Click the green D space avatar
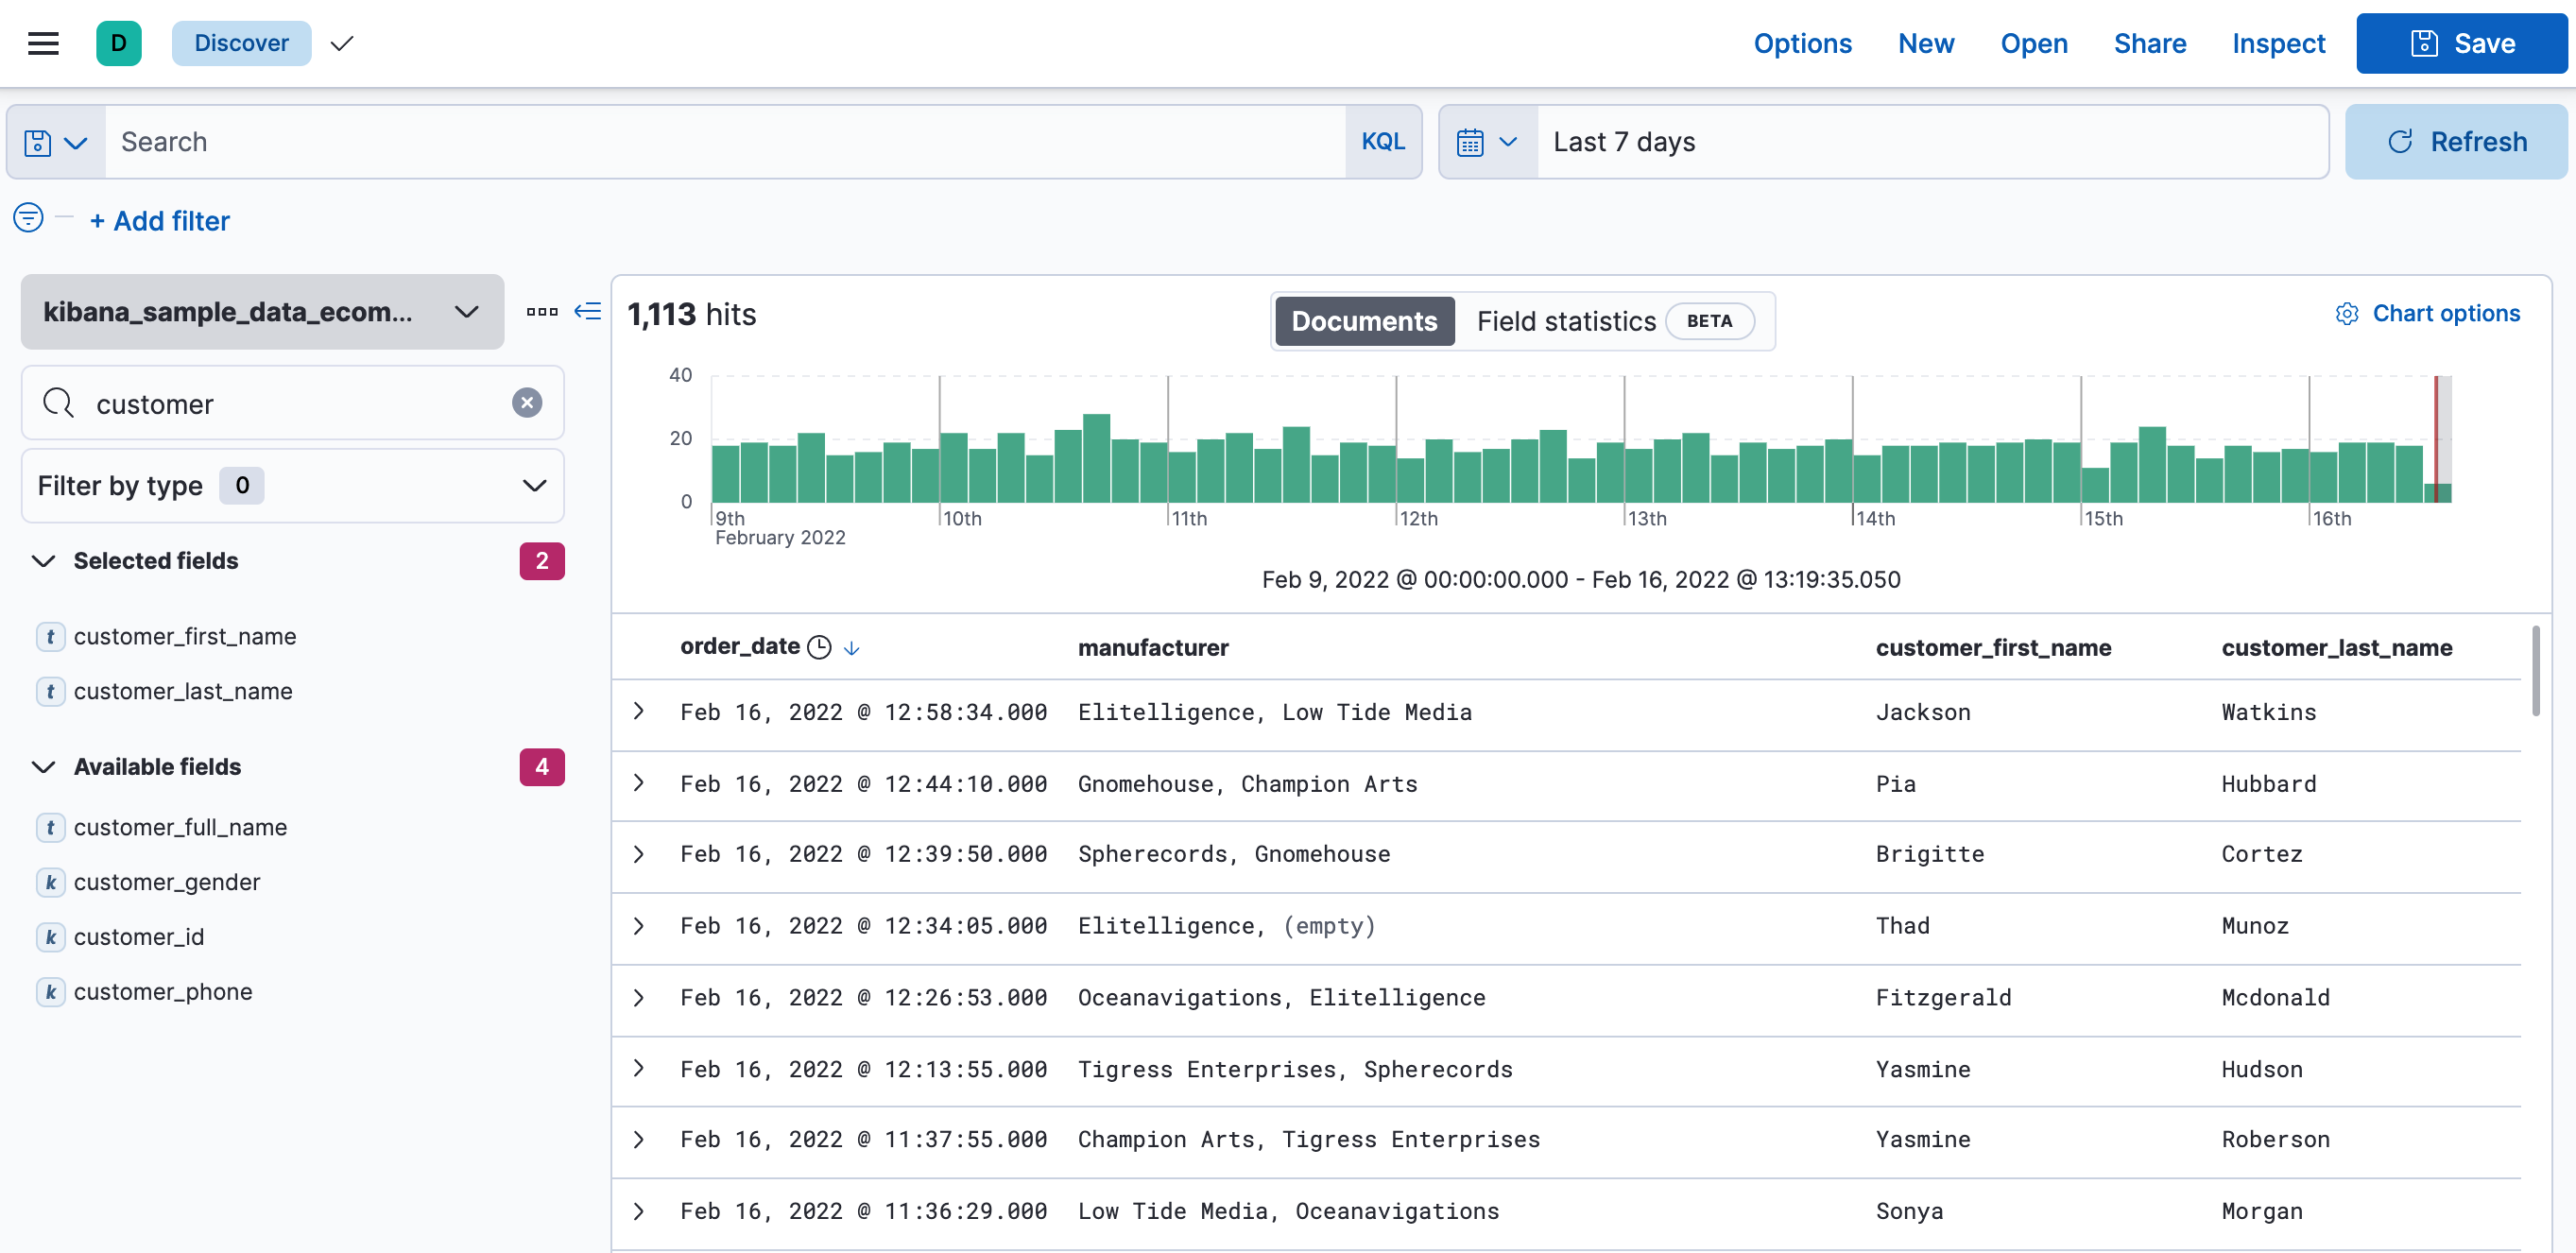Screen dimensions: 2576x1253 pos(118,43)
